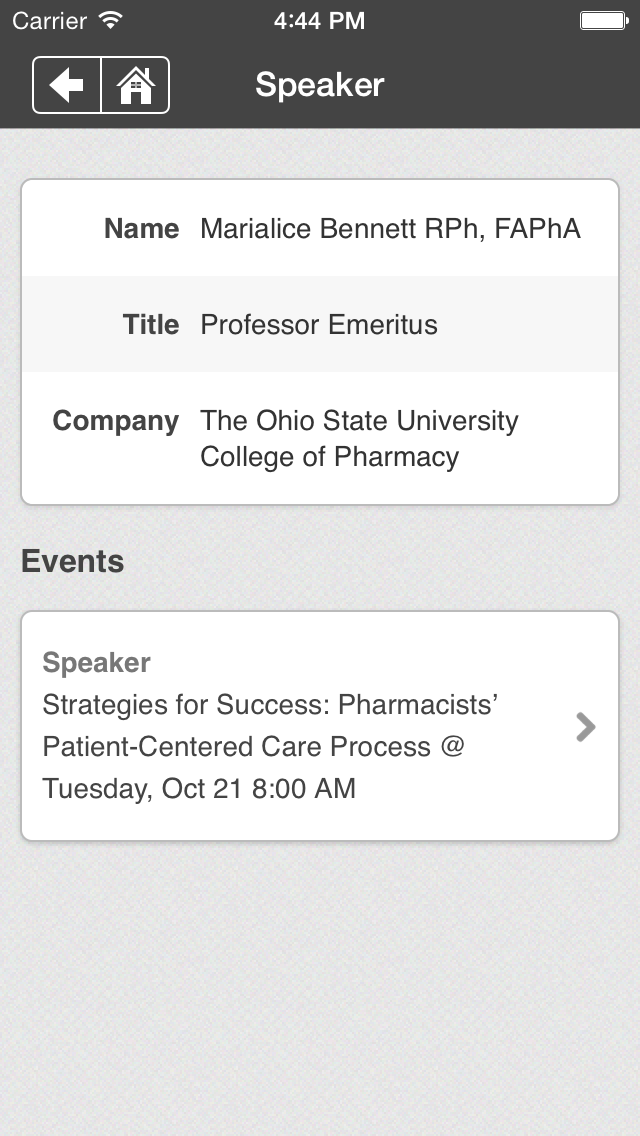Select The Ohio State University text
This screenshot has height=1136, width=640.
[x=359, y=421]
